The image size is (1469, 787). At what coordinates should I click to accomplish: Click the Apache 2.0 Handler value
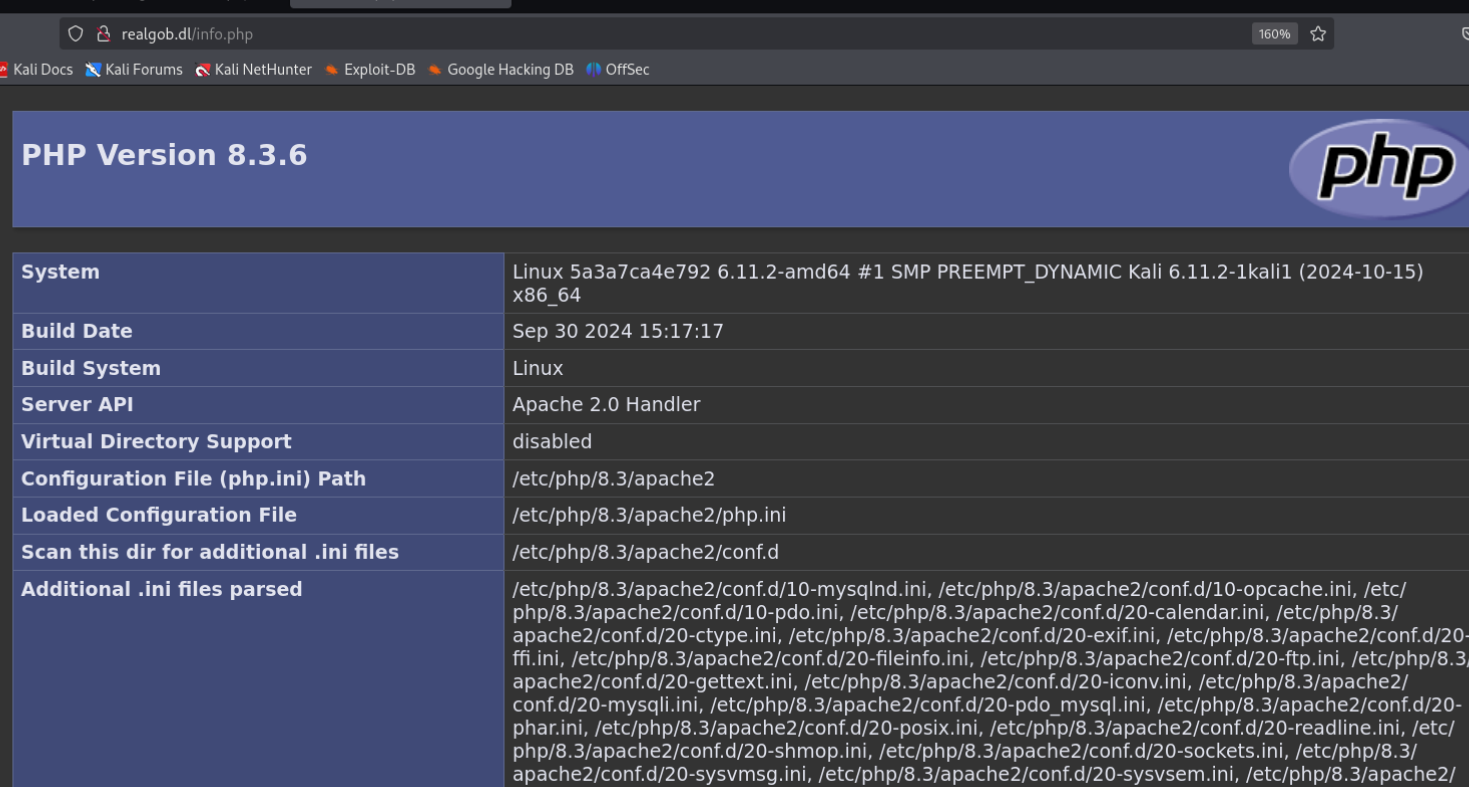click(606, 404)
